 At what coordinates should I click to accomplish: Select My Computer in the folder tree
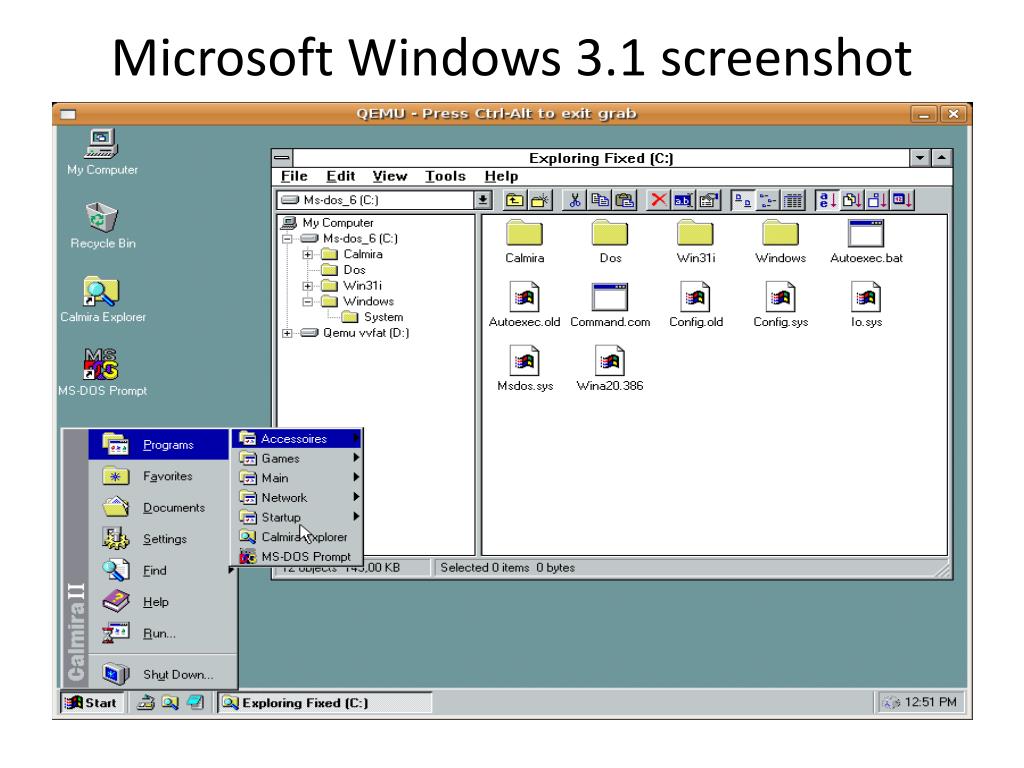(x=327, y=223)
